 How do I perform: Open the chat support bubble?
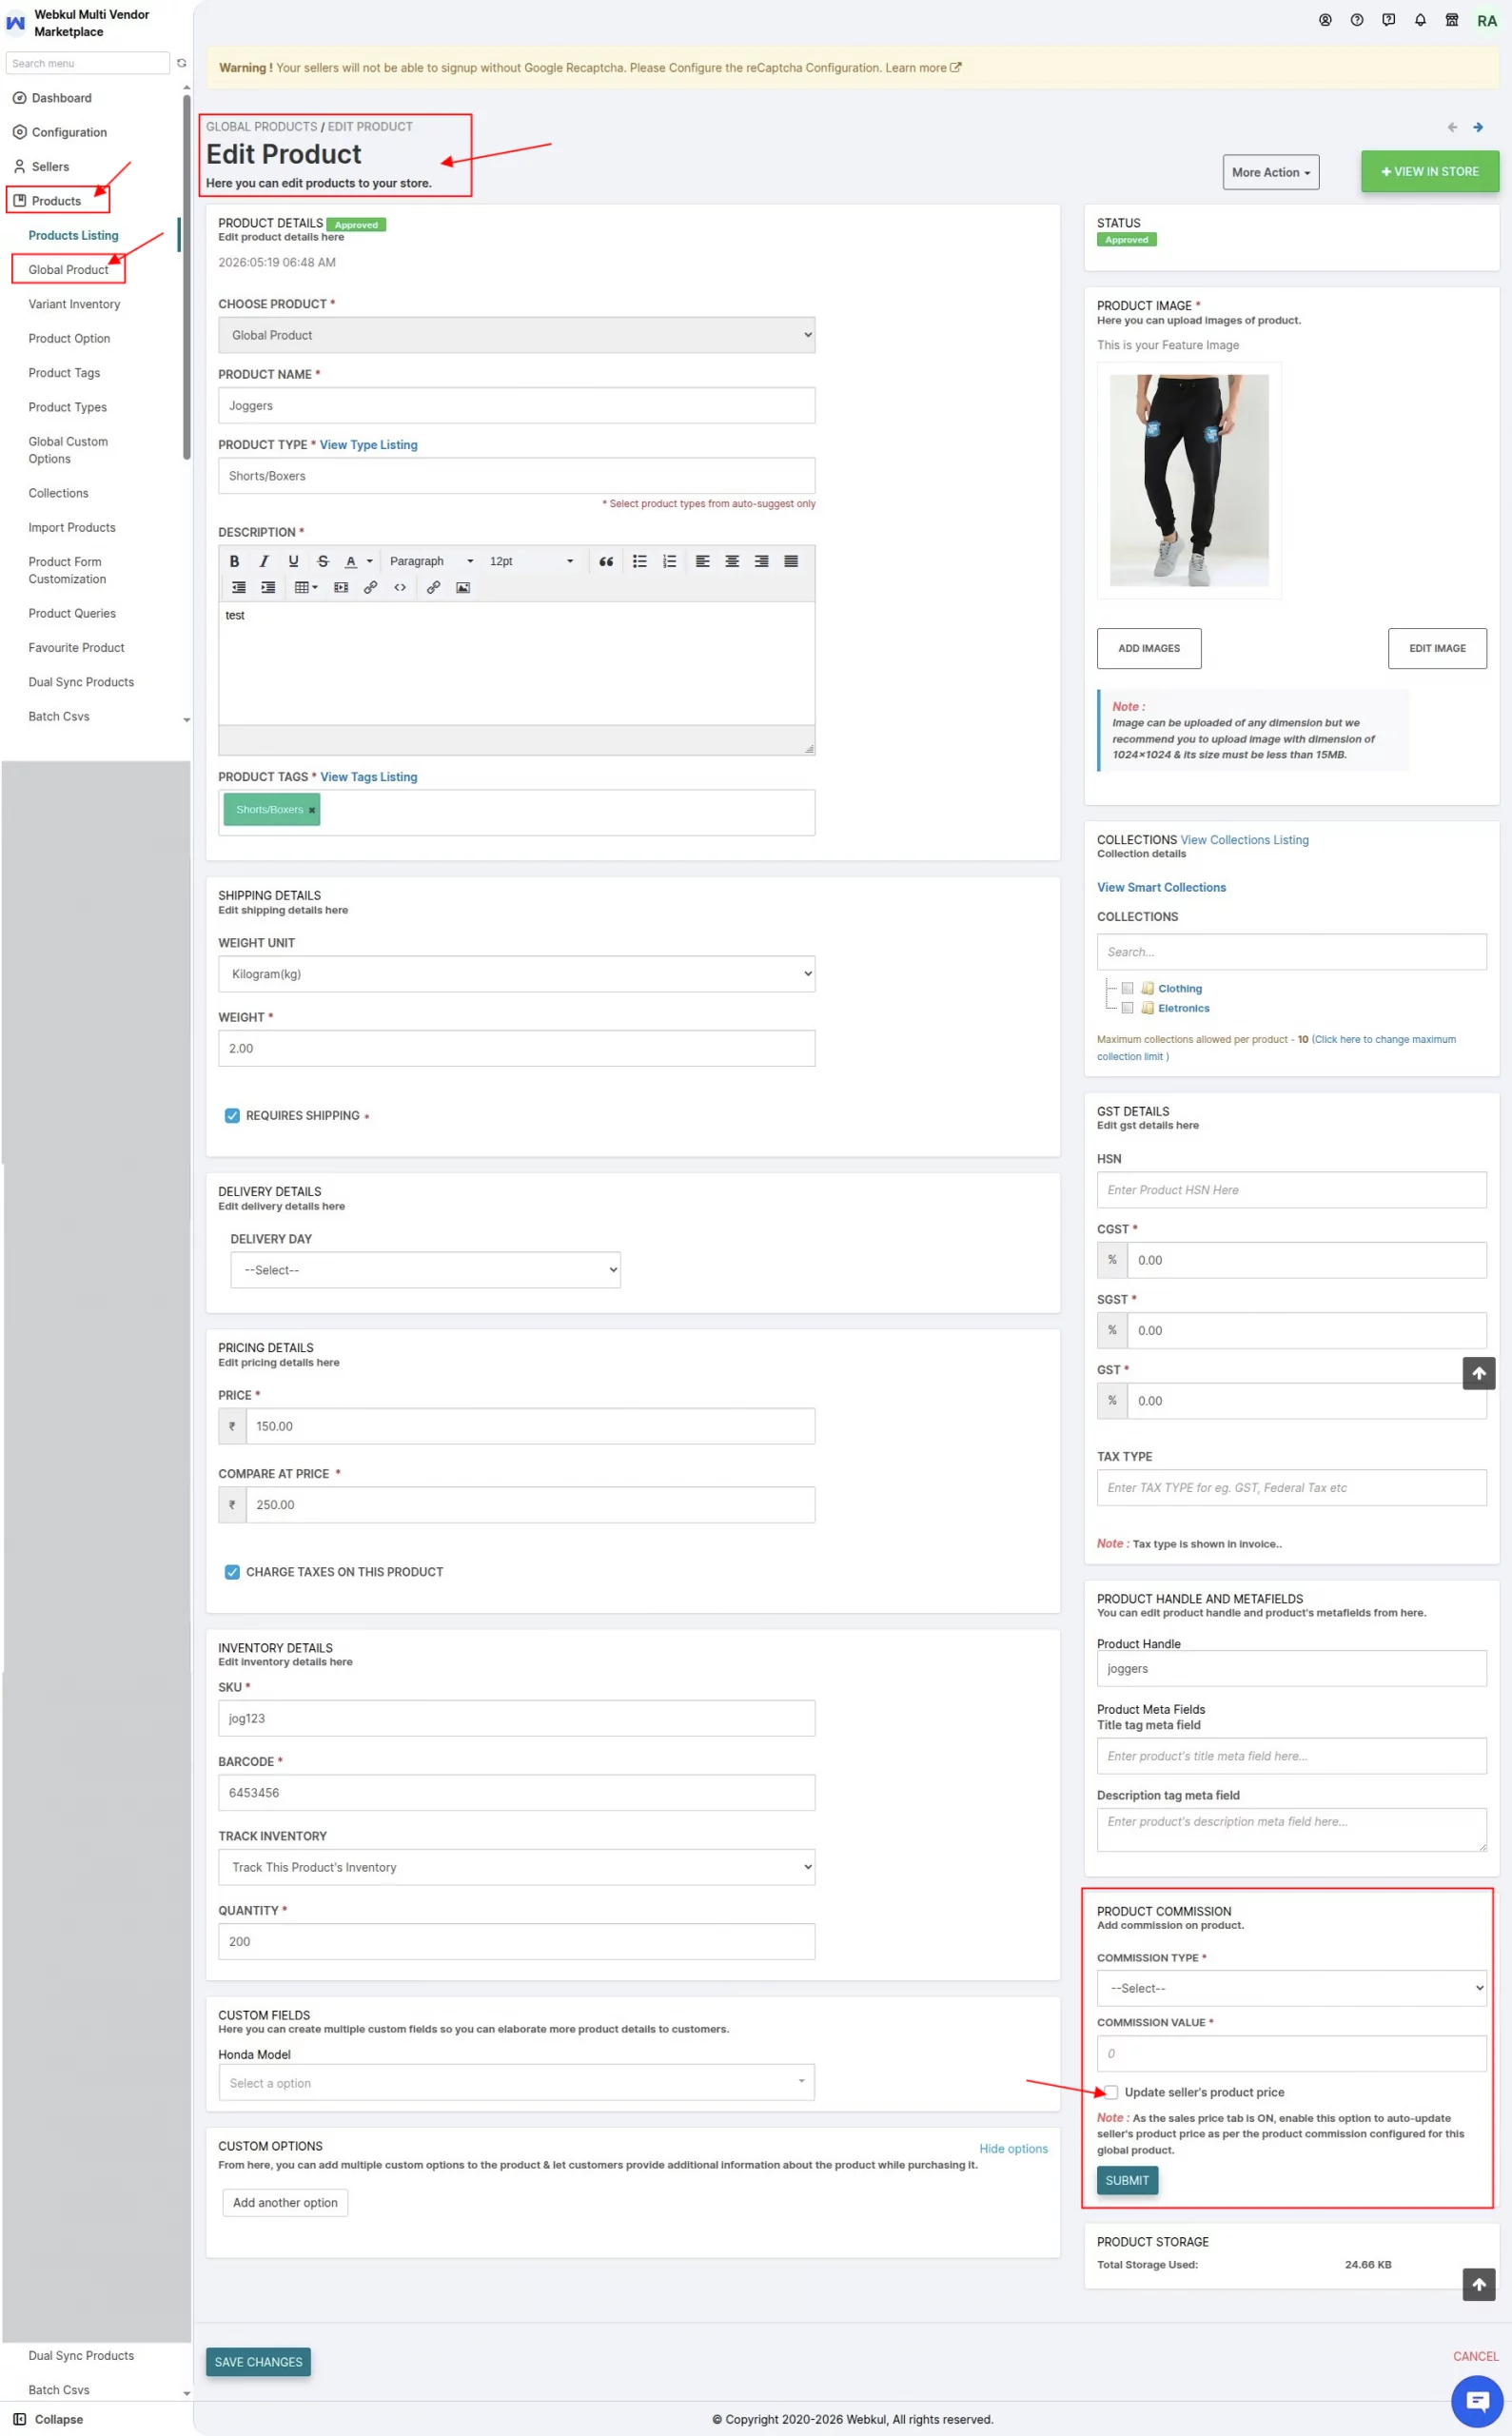pyautogui.click(x=1477, y=2399)
